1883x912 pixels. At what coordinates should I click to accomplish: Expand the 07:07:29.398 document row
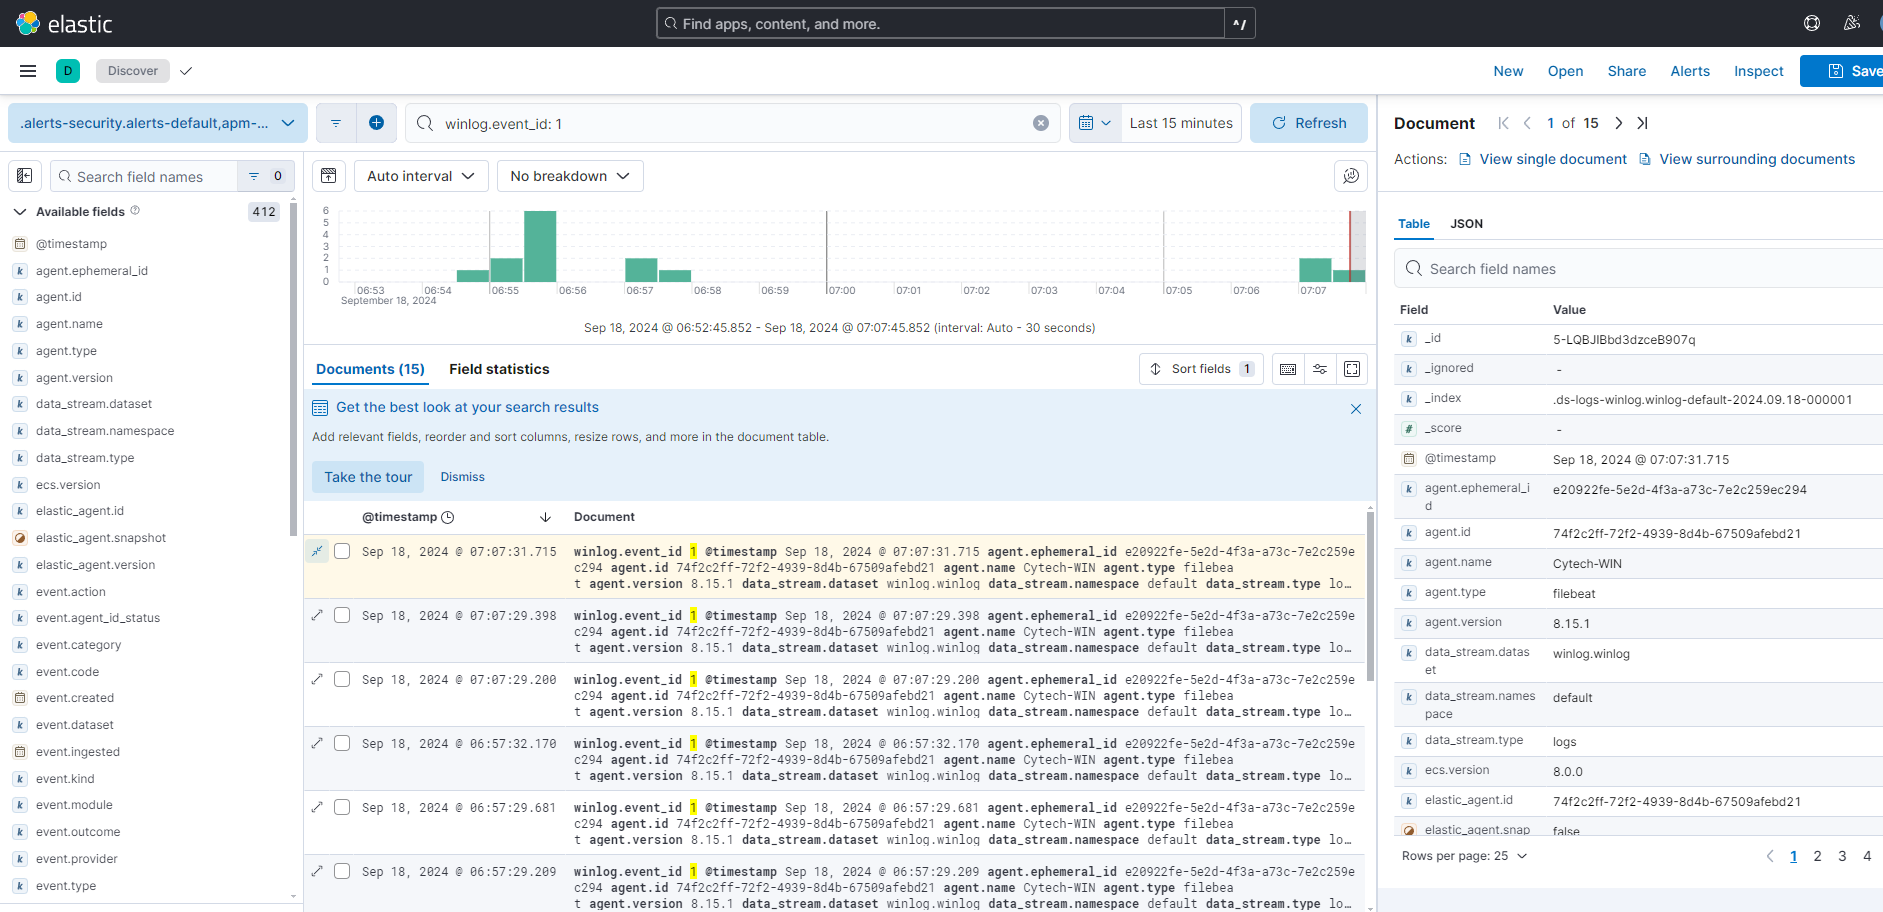(x=317, y=615)
